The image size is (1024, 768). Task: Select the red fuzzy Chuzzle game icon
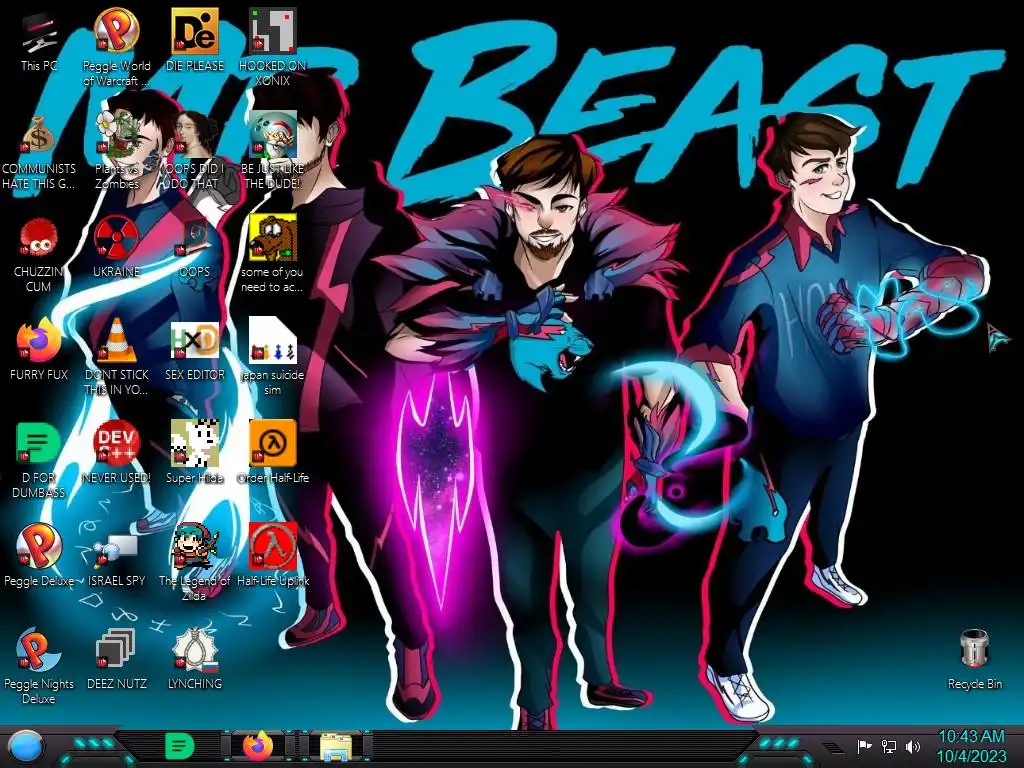pyautogui.click(x=39, y=238)
